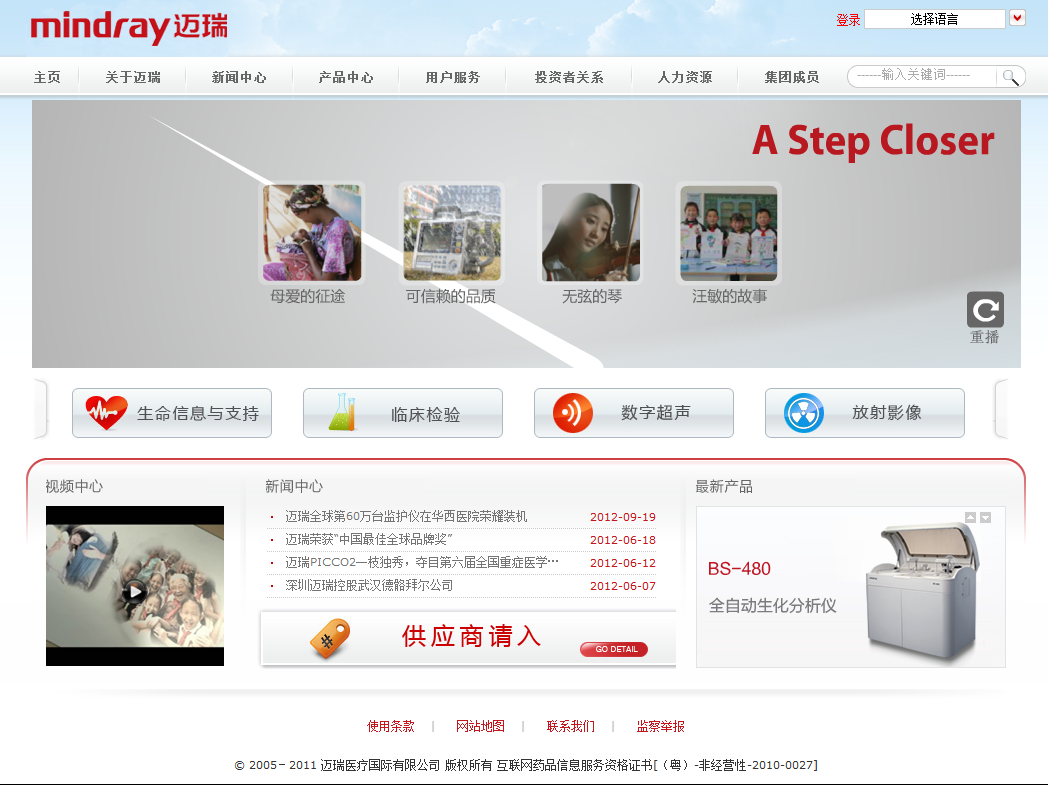Click the date 2012-06-07
The image size is (1048, 785).
pos(623,586)
